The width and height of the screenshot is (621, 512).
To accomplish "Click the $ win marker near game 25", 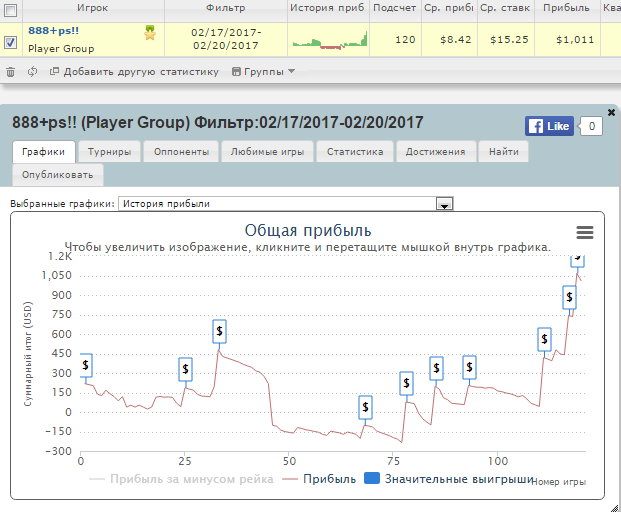I will (x=185, y=369).
